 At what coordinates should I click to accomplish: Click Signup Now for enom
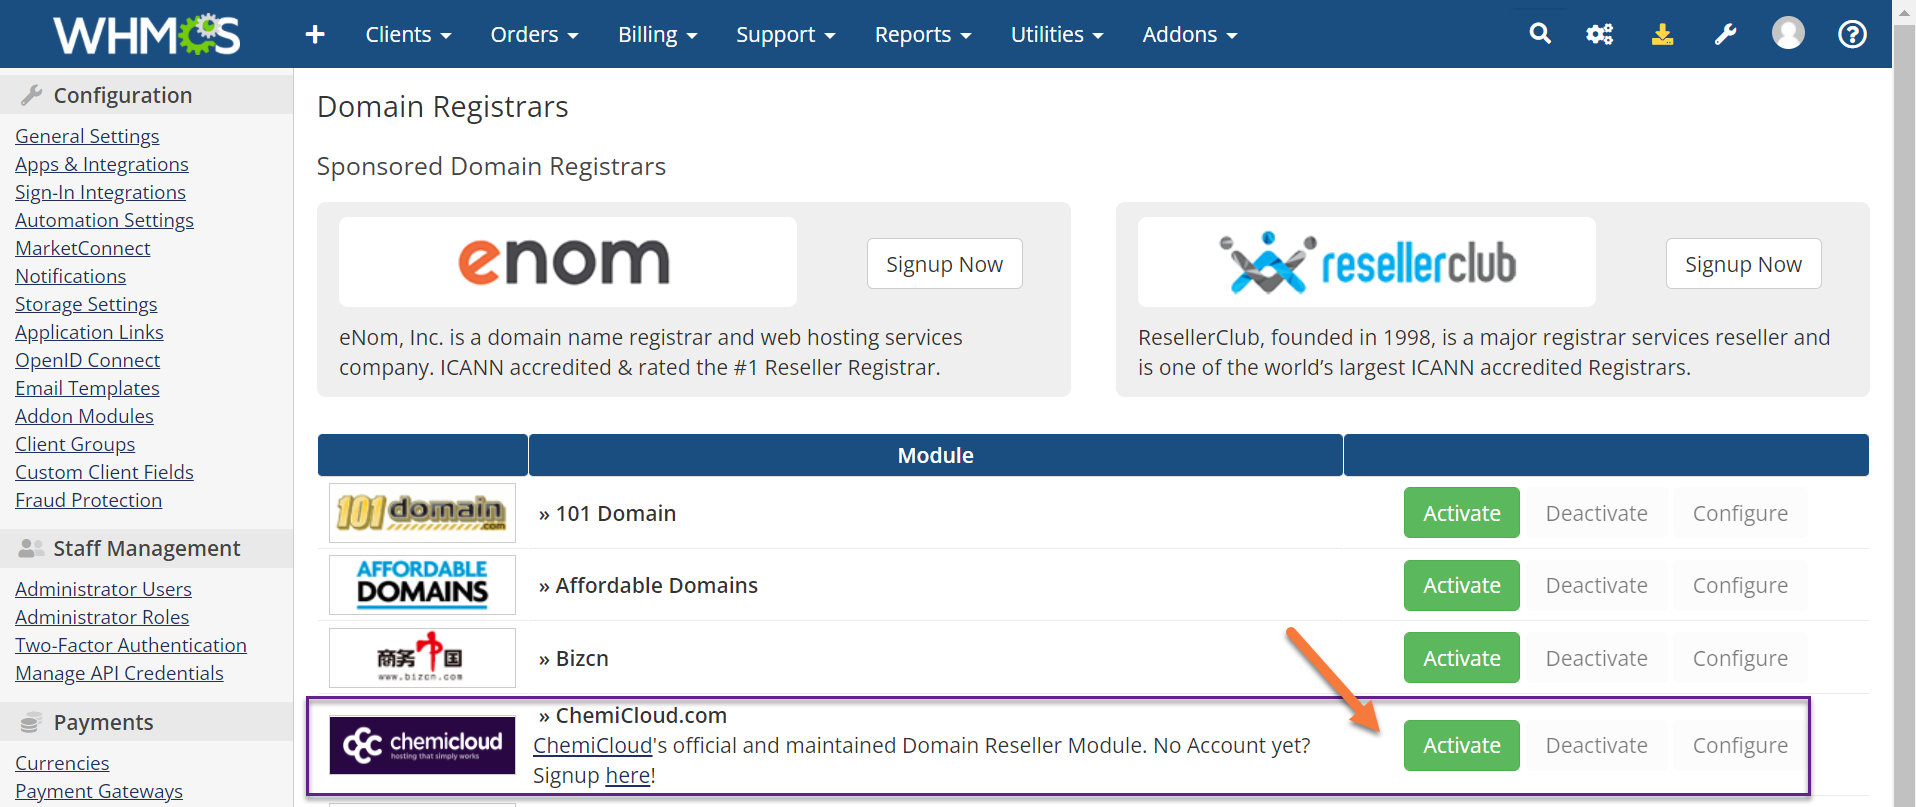943,263
